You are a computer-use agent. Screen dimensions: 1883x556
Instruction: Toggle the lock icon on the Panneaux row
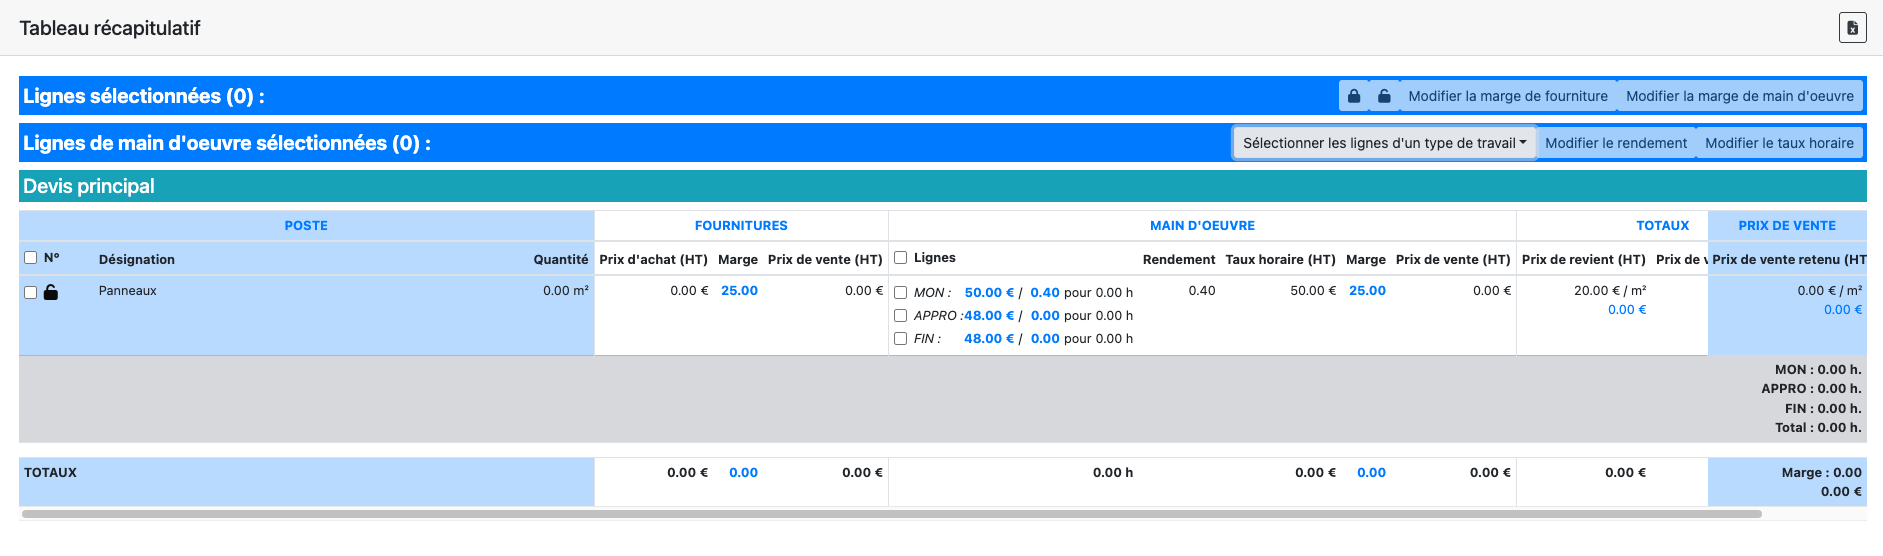click(x=51, y=292)
